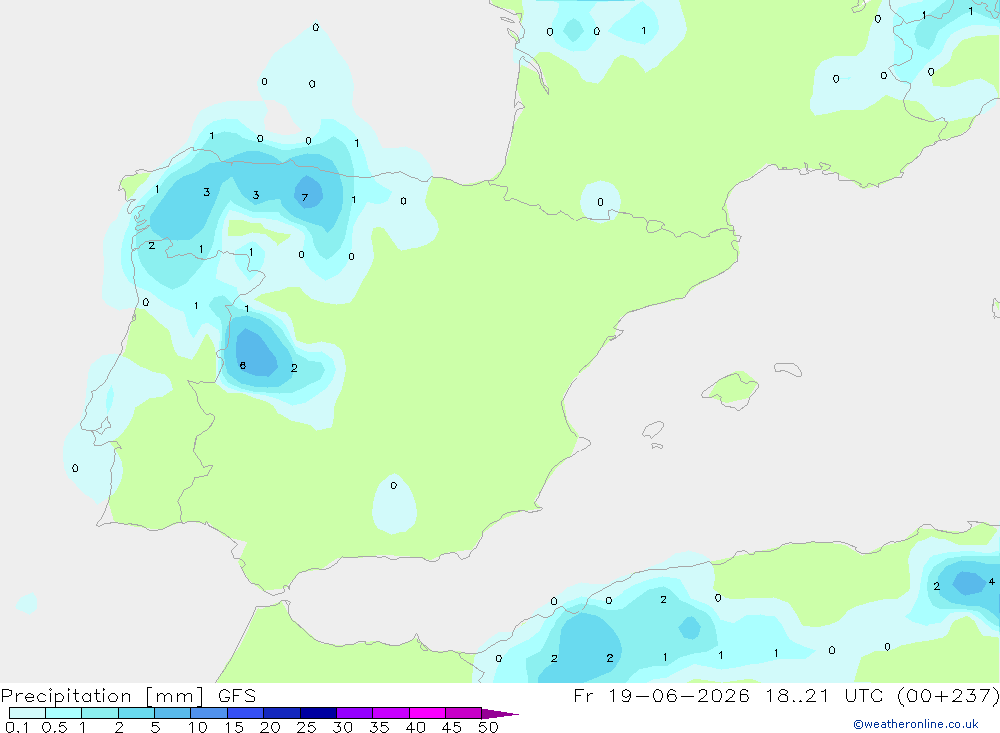This screenshot has width=1000, height=733.
Task: Select the legend label '30'
Action: [342, 727]
